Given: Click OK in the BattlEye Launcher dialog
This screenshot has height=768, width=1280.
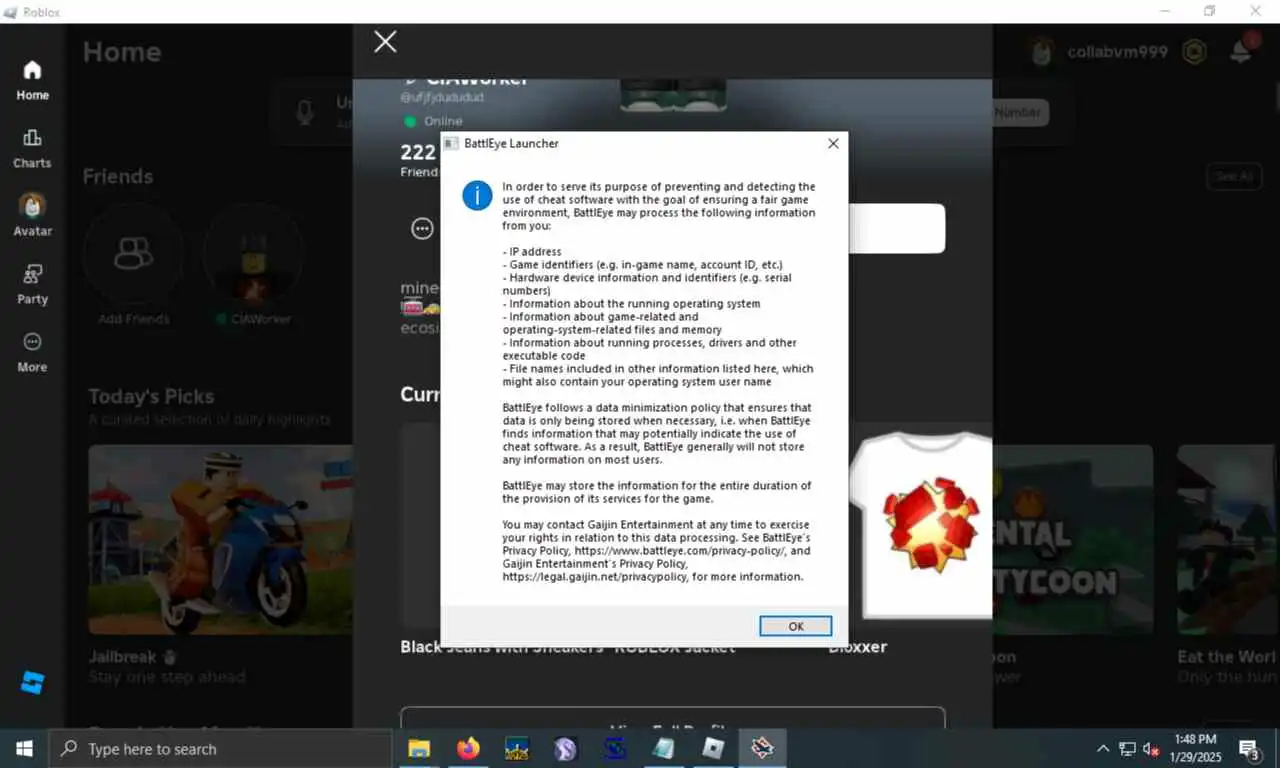Looking at the screenshot, I should 795,626.
